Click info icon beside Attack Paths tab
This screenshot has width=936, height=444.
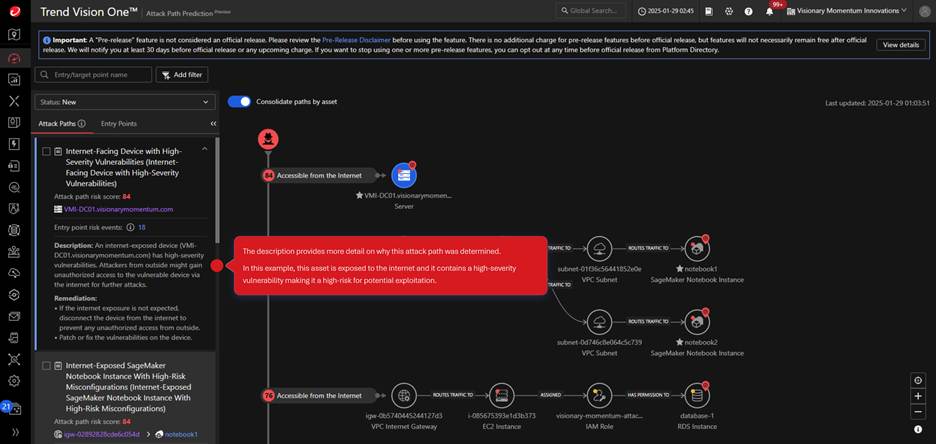pos(82,124)
